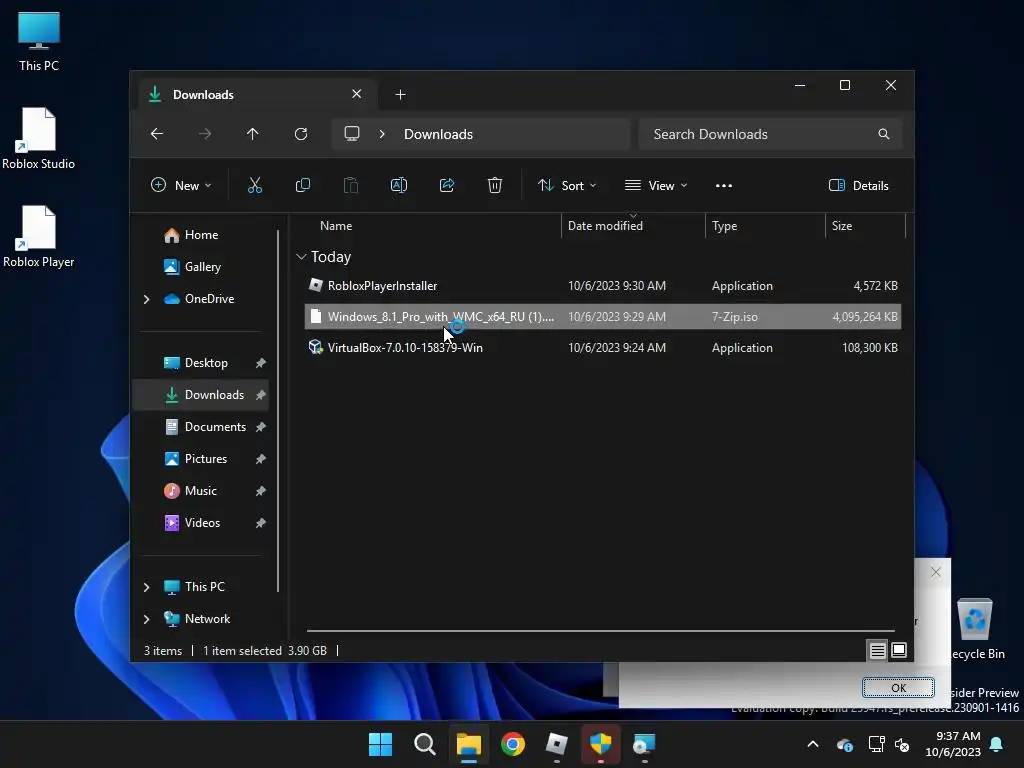This screenshot has height=768, width=1024.
Task: Add a new tab with plus button
Action: tap(400, 95)
